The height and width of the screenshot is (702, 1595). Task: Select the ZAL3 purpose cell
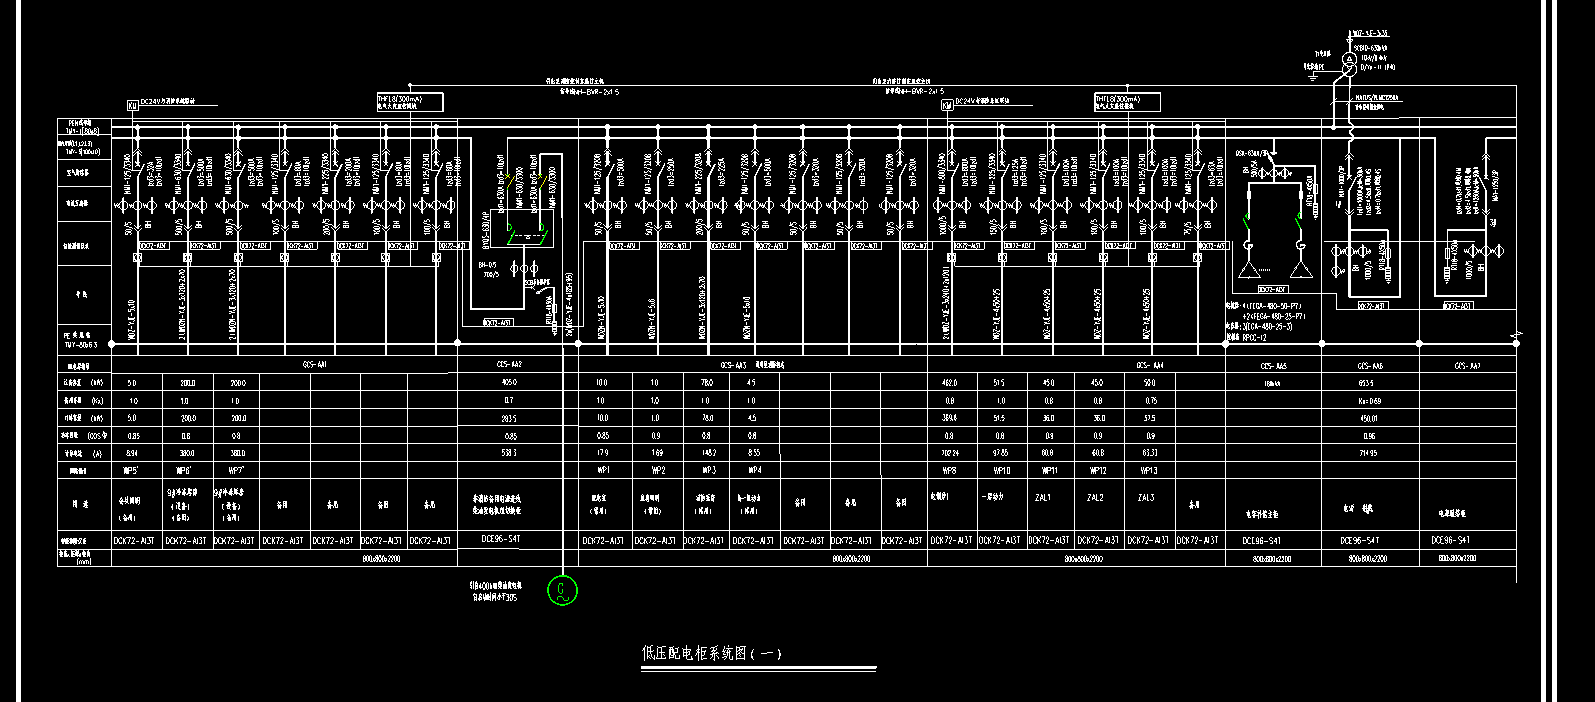coord(1146,497)
